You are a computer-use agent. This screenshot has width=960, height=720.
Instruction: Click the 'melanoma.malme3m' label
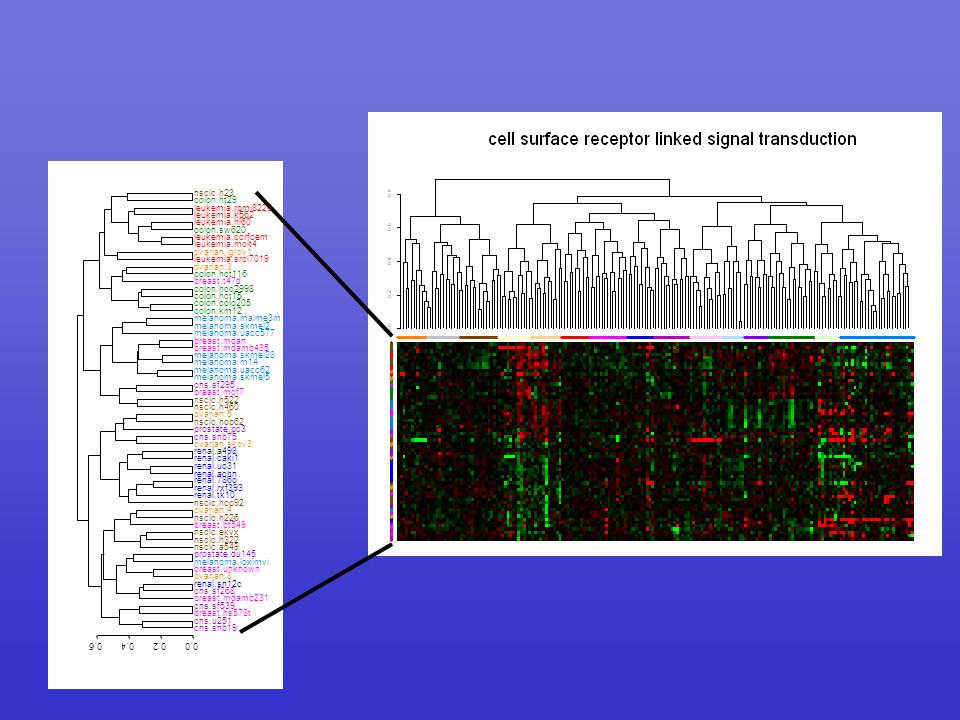tap(237, 318)
